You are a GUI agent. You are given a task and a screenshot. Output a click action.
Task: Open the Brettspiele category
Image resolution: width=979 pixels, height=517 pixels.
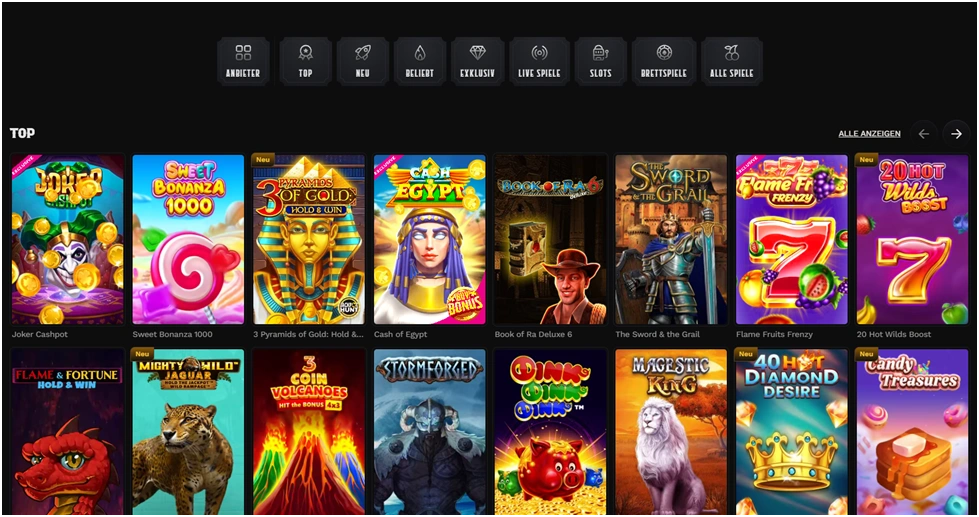[x=664, y=61]
